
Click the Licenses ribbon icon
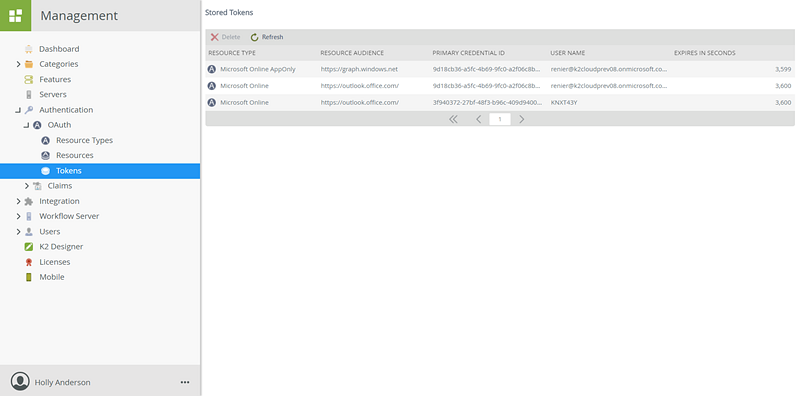(29, 262)
